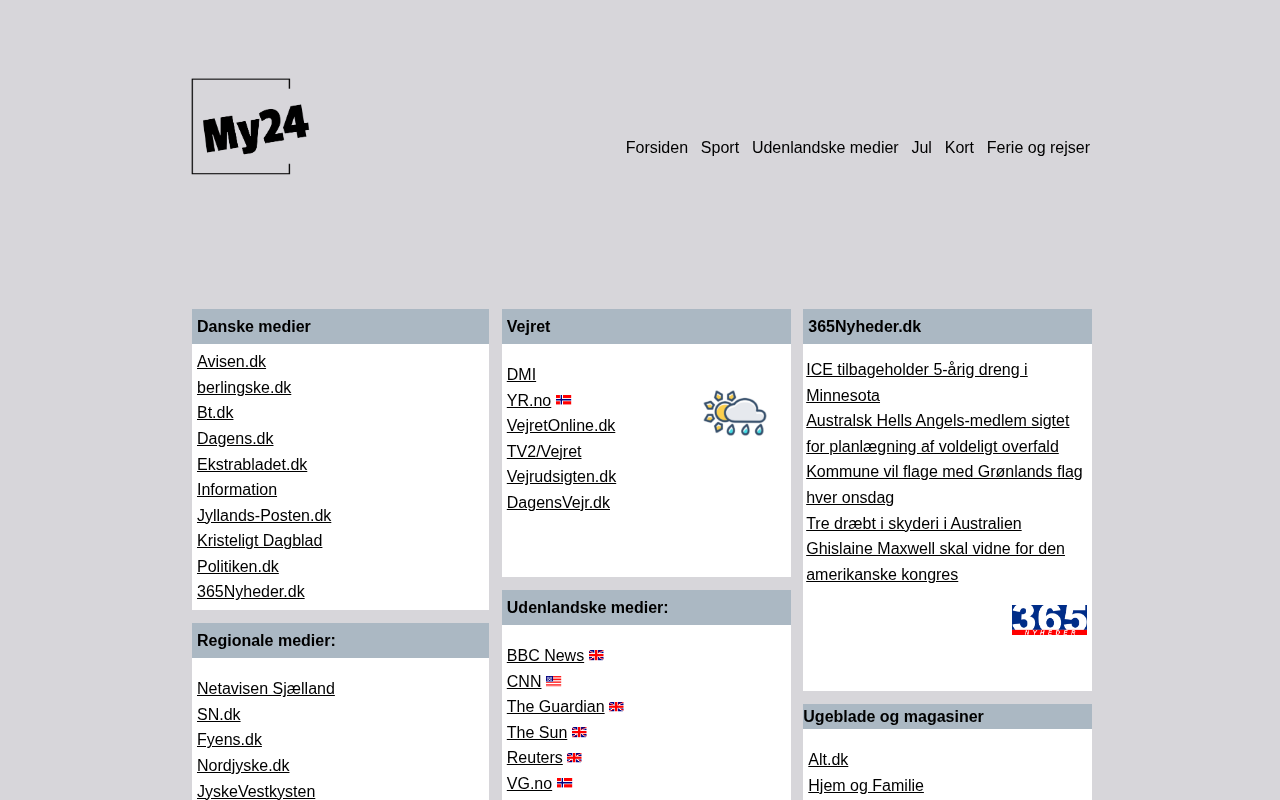Open the Ghislaine Maxwell kongres article

tap(936, 561)
